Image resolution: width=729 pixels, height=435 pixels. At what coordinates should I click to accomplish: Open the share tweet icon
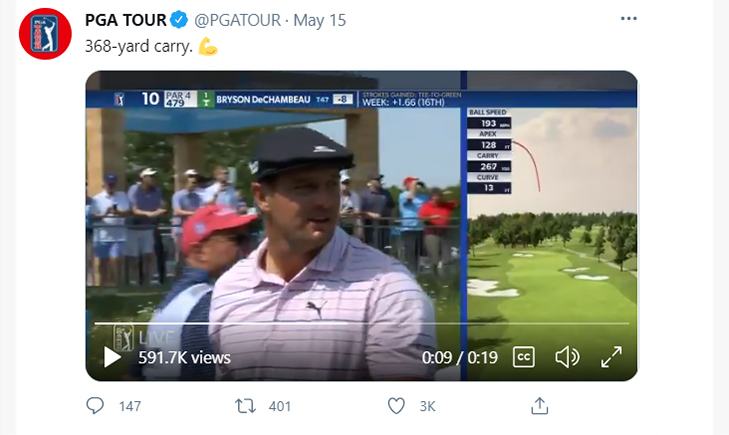tap(539, 405)
